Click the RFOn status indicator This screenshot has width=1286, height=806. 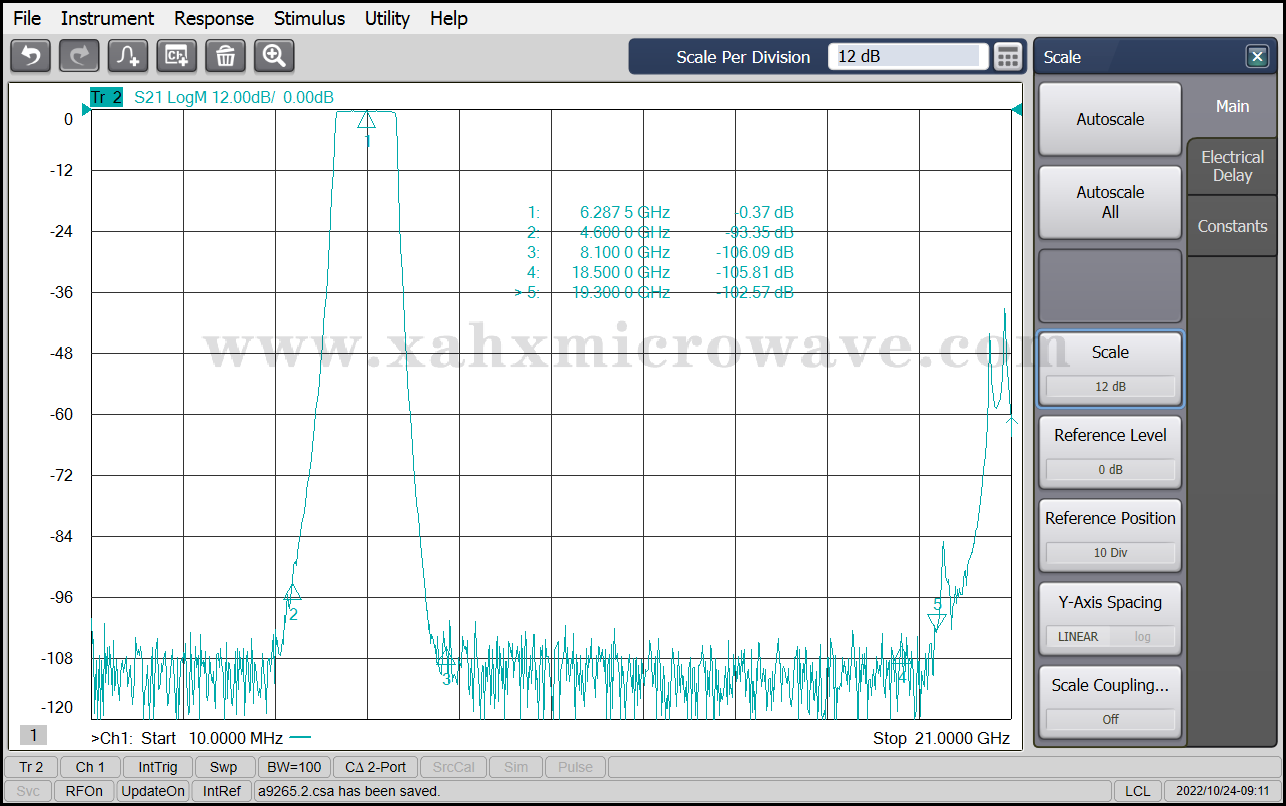pyautogui.click(x=84, y=791)
